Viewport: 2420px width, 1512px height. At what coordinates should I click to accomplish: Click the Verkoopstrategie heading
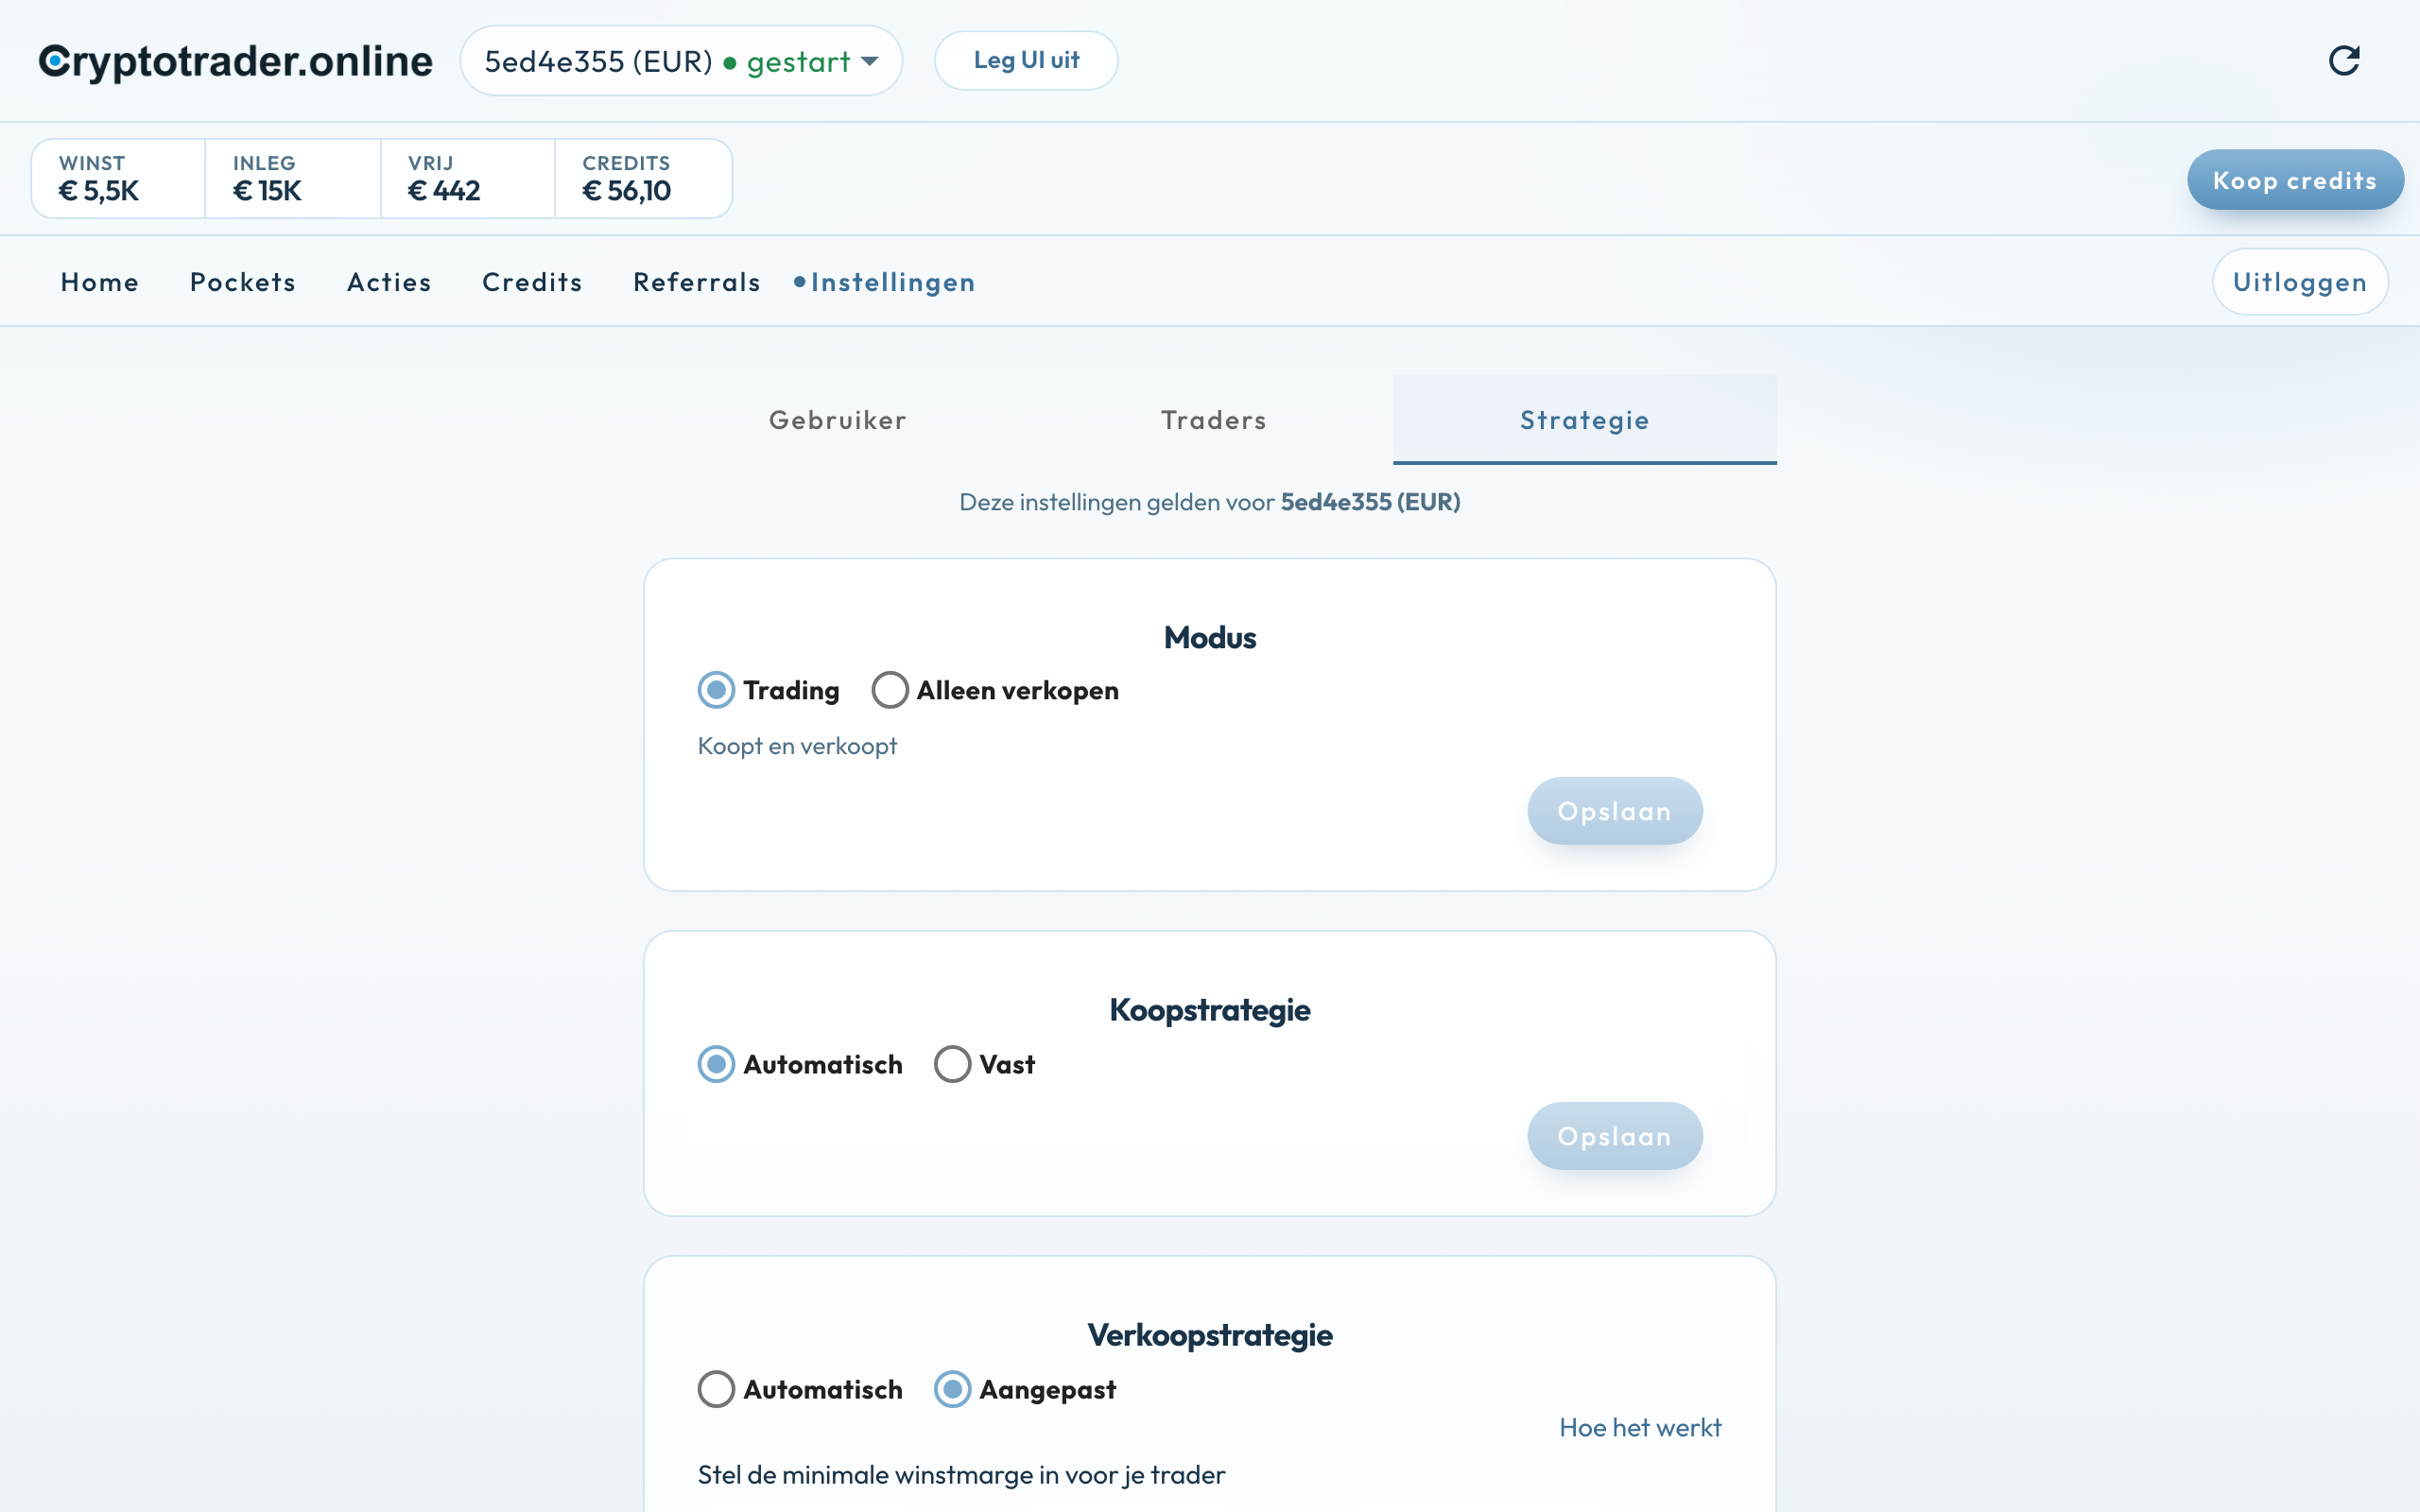pos(1210,1335)
